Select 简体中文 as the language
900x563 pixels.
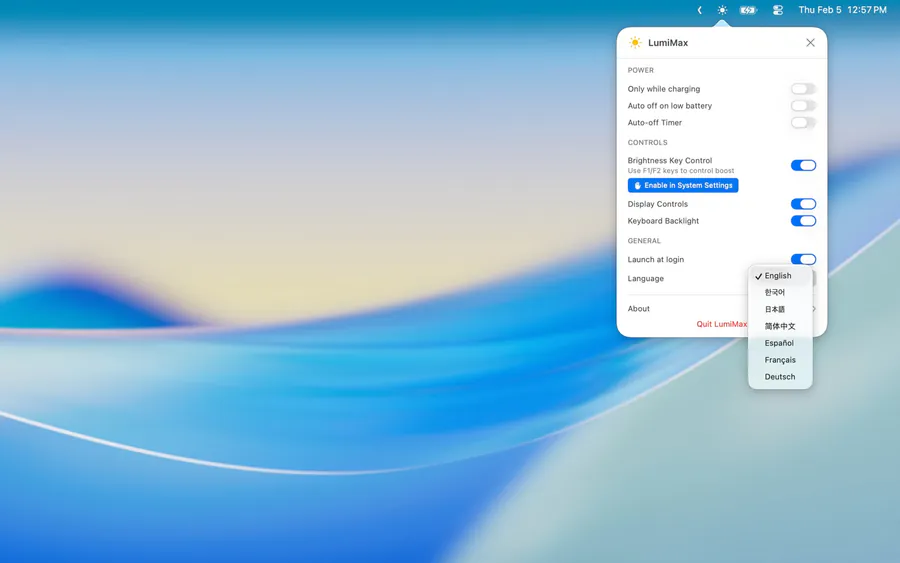[781, 326]
